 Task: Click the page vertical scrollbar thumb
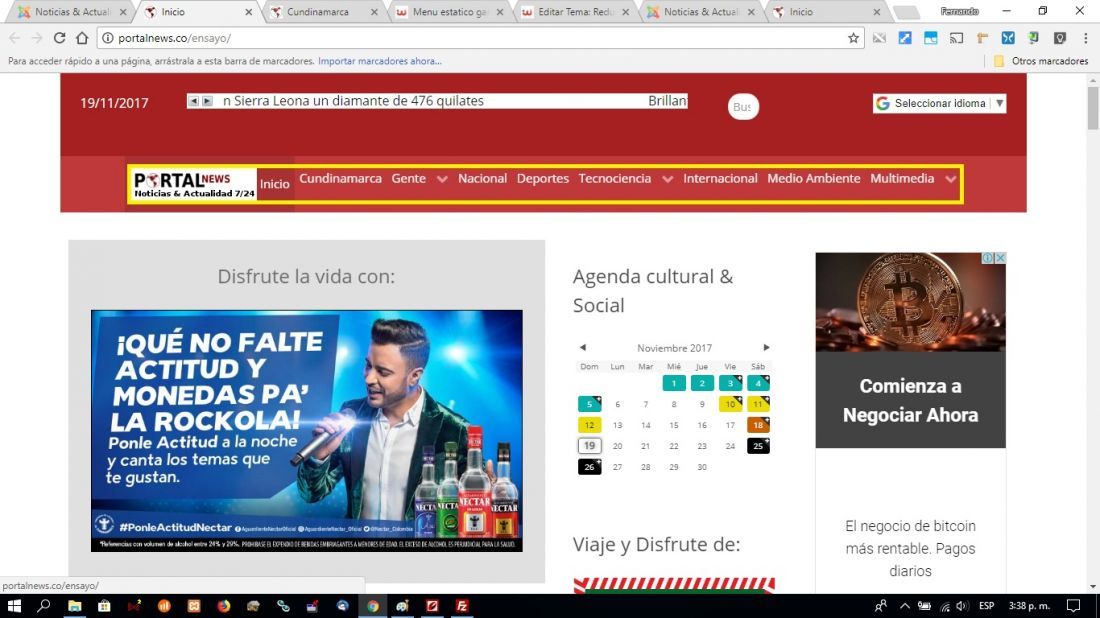1093,107
